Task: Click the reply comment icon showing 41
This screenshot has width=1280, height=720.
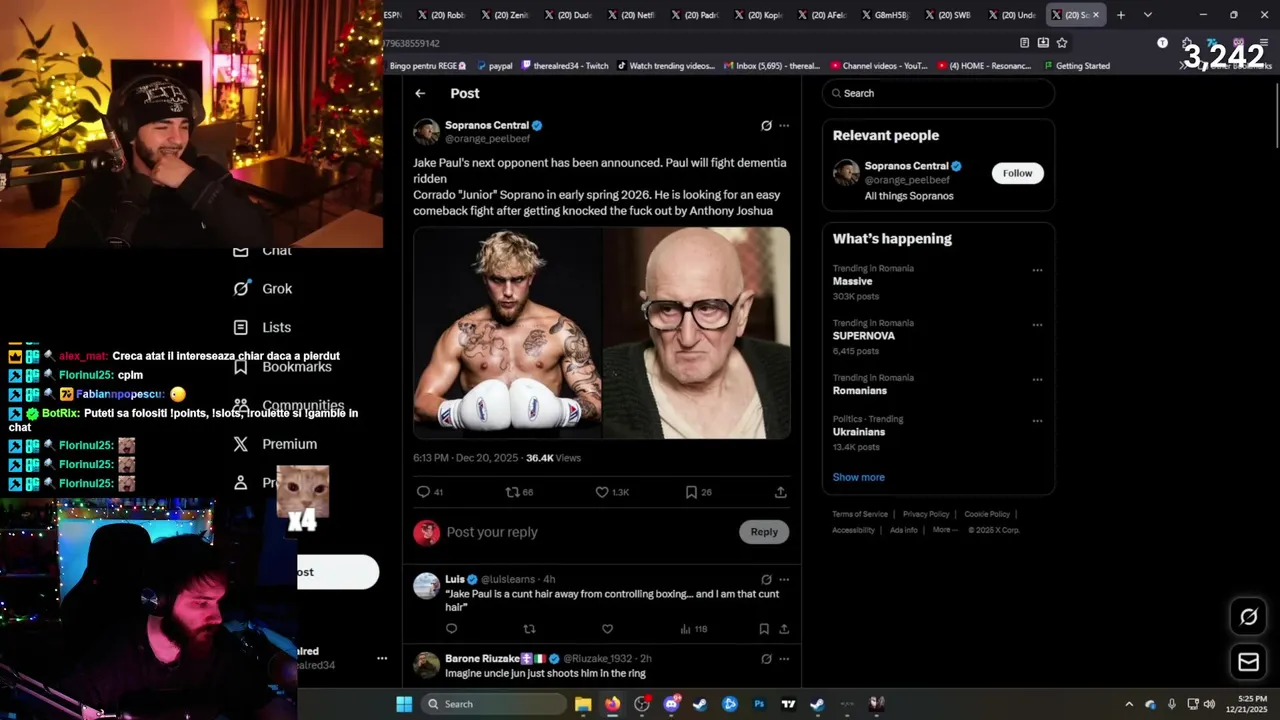Action: pos(423,492)
